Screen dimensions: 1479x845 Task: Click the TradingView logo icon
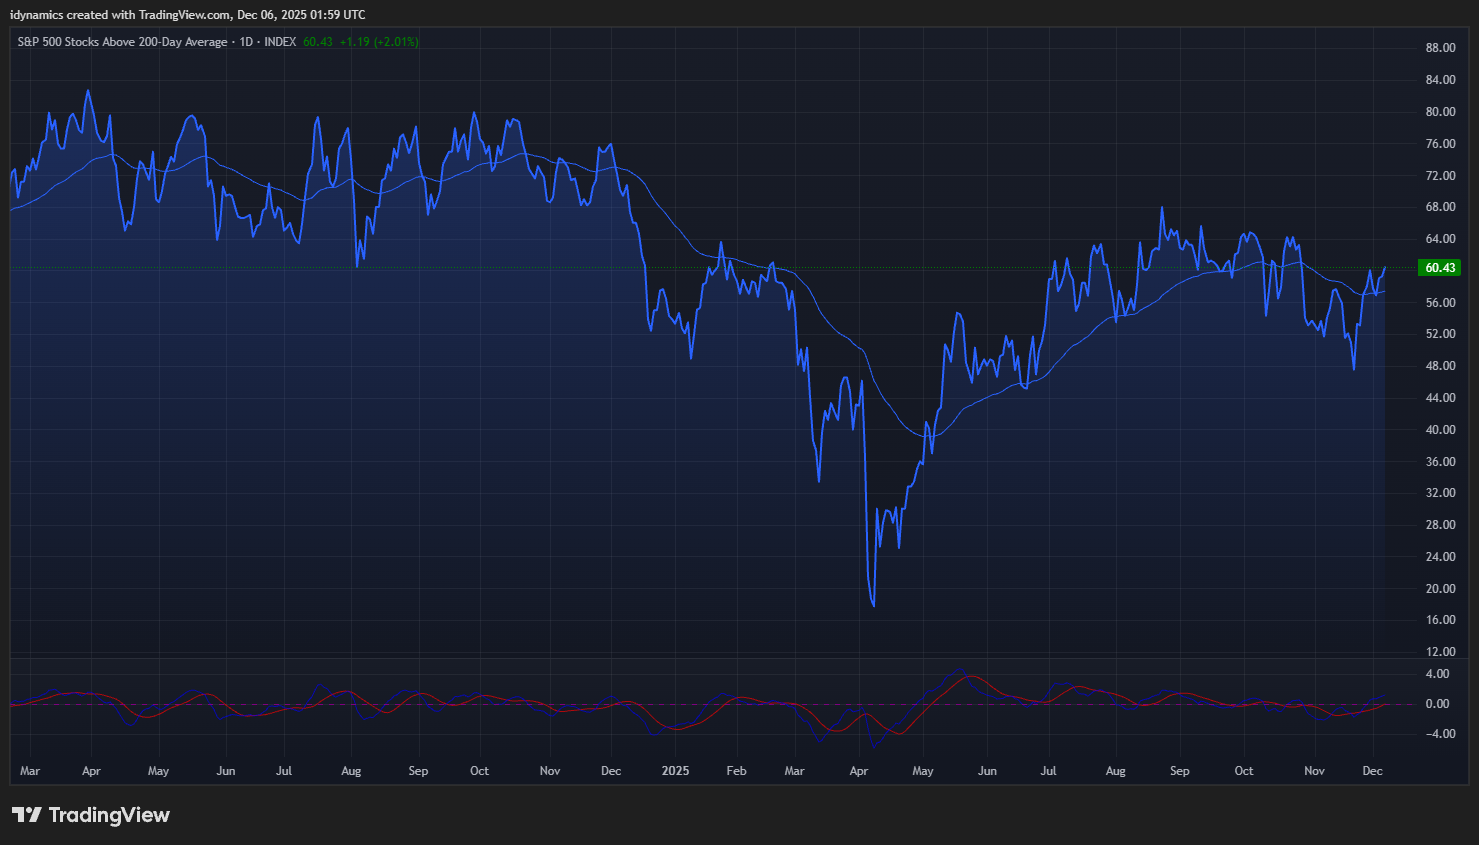[x=26, y=815]
